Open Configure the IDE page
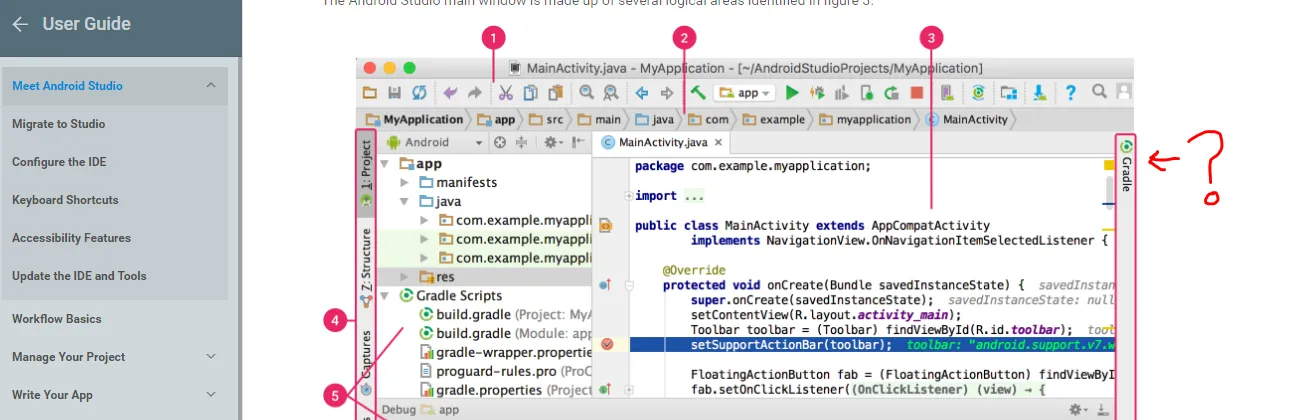The height and width of the screenshot is (420, 1304). (59, 162)
